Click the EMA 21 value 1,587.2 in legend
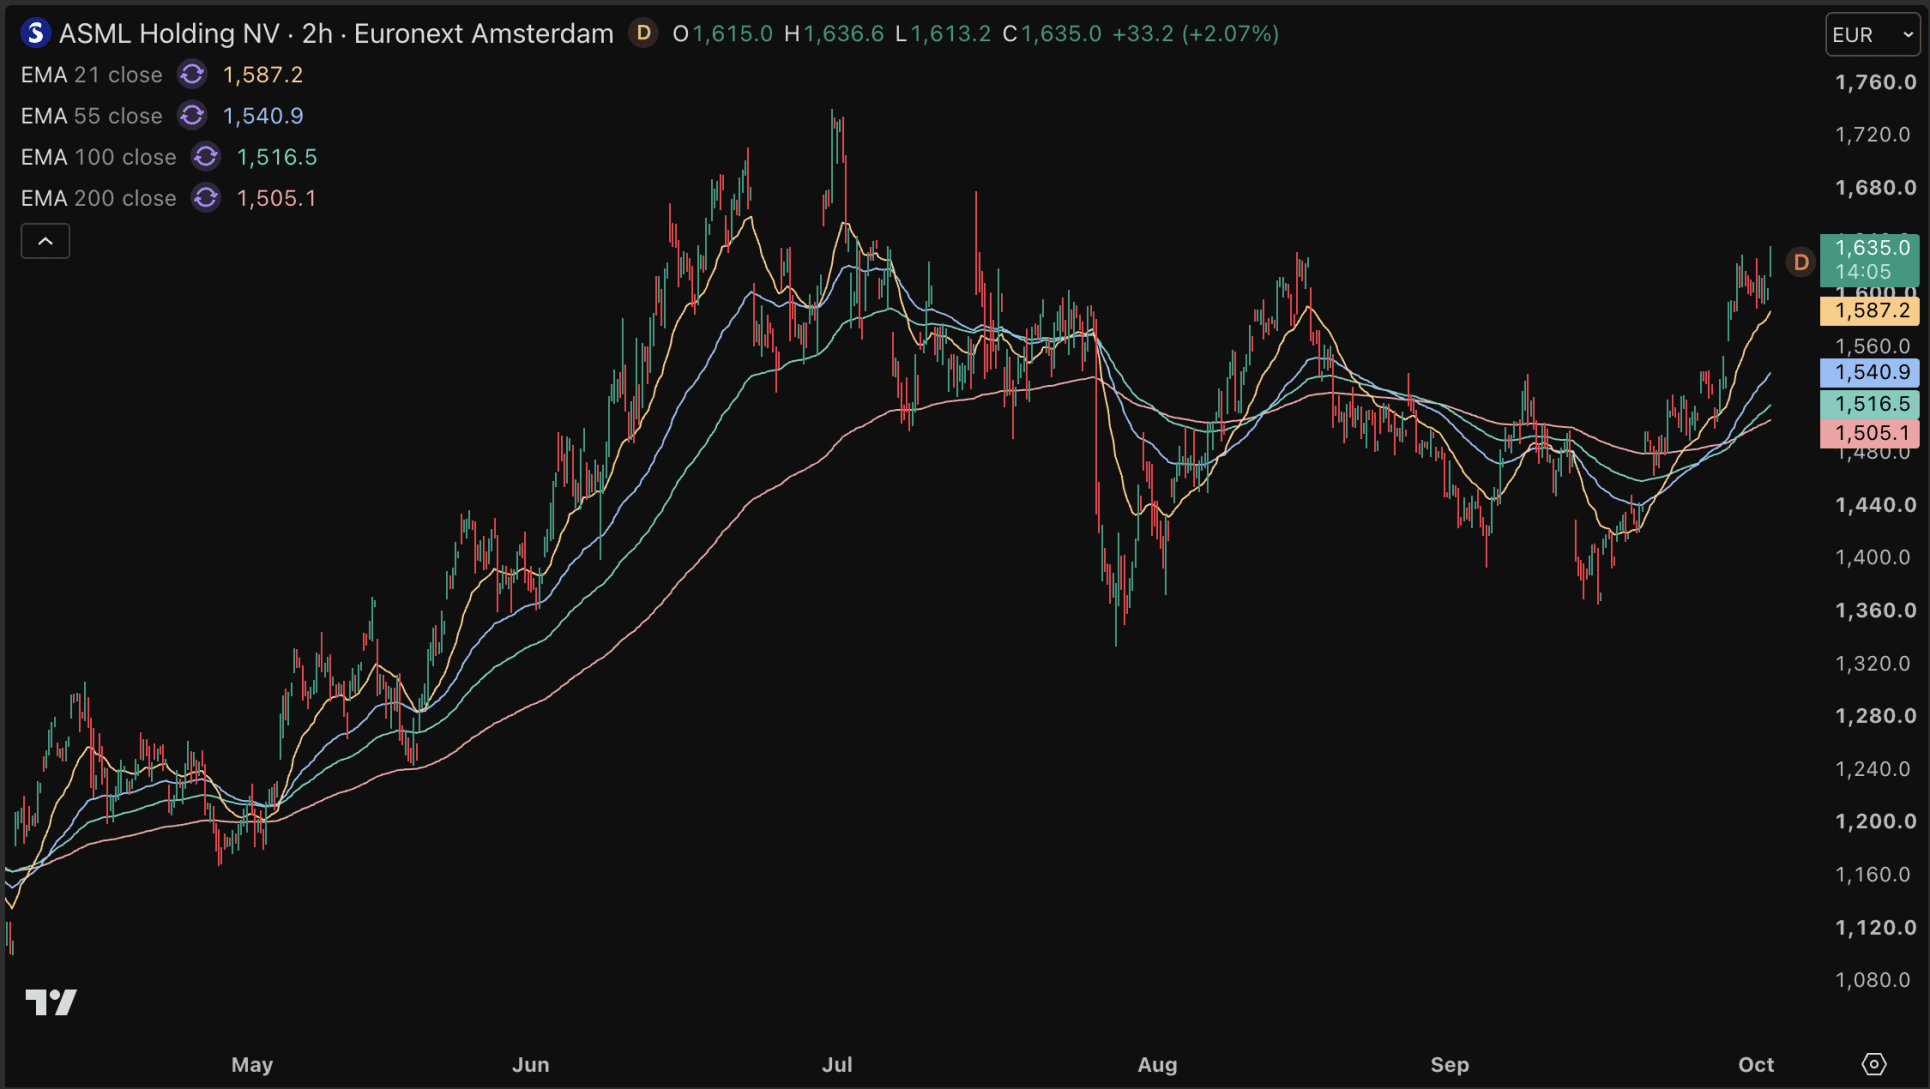Image resolution: width=1930 pixels, height=1089 pixels. [x=263, y=75]
